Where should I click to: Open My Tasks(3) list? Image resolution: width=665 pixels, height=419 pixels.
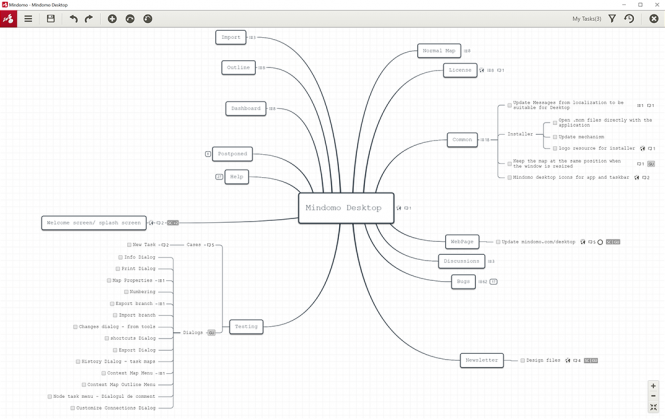(587, 19)
